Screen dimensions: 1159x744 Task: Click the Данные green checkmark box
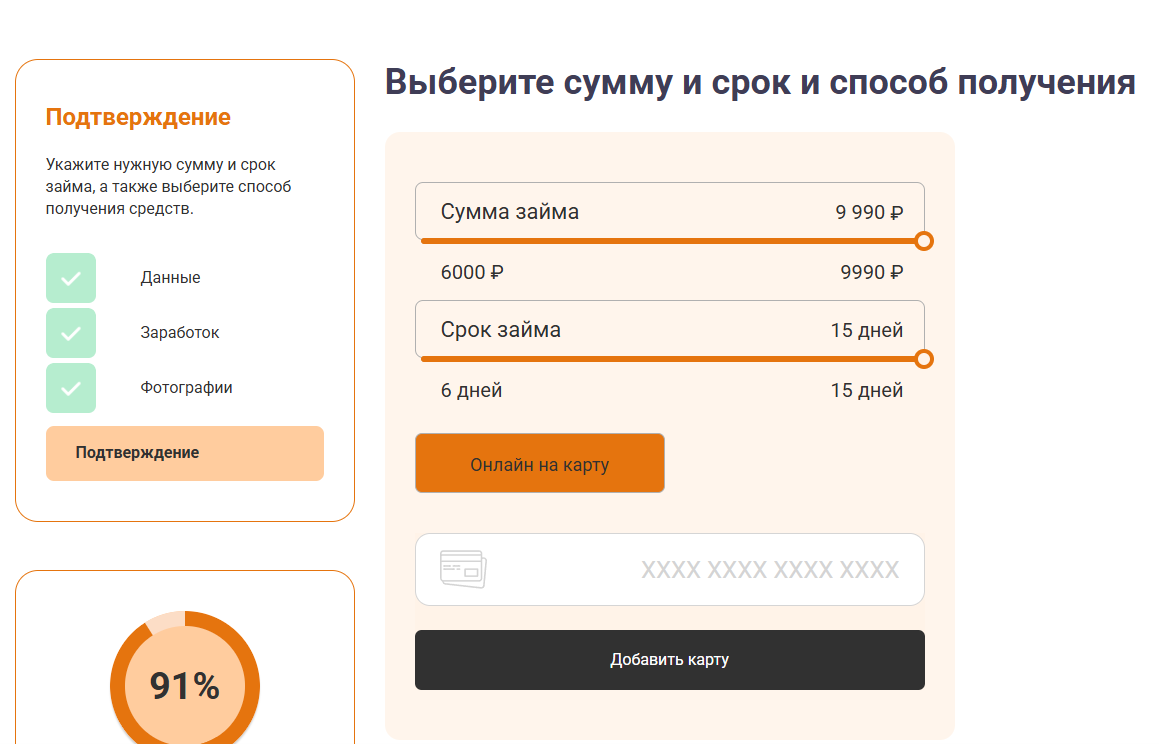71,278
